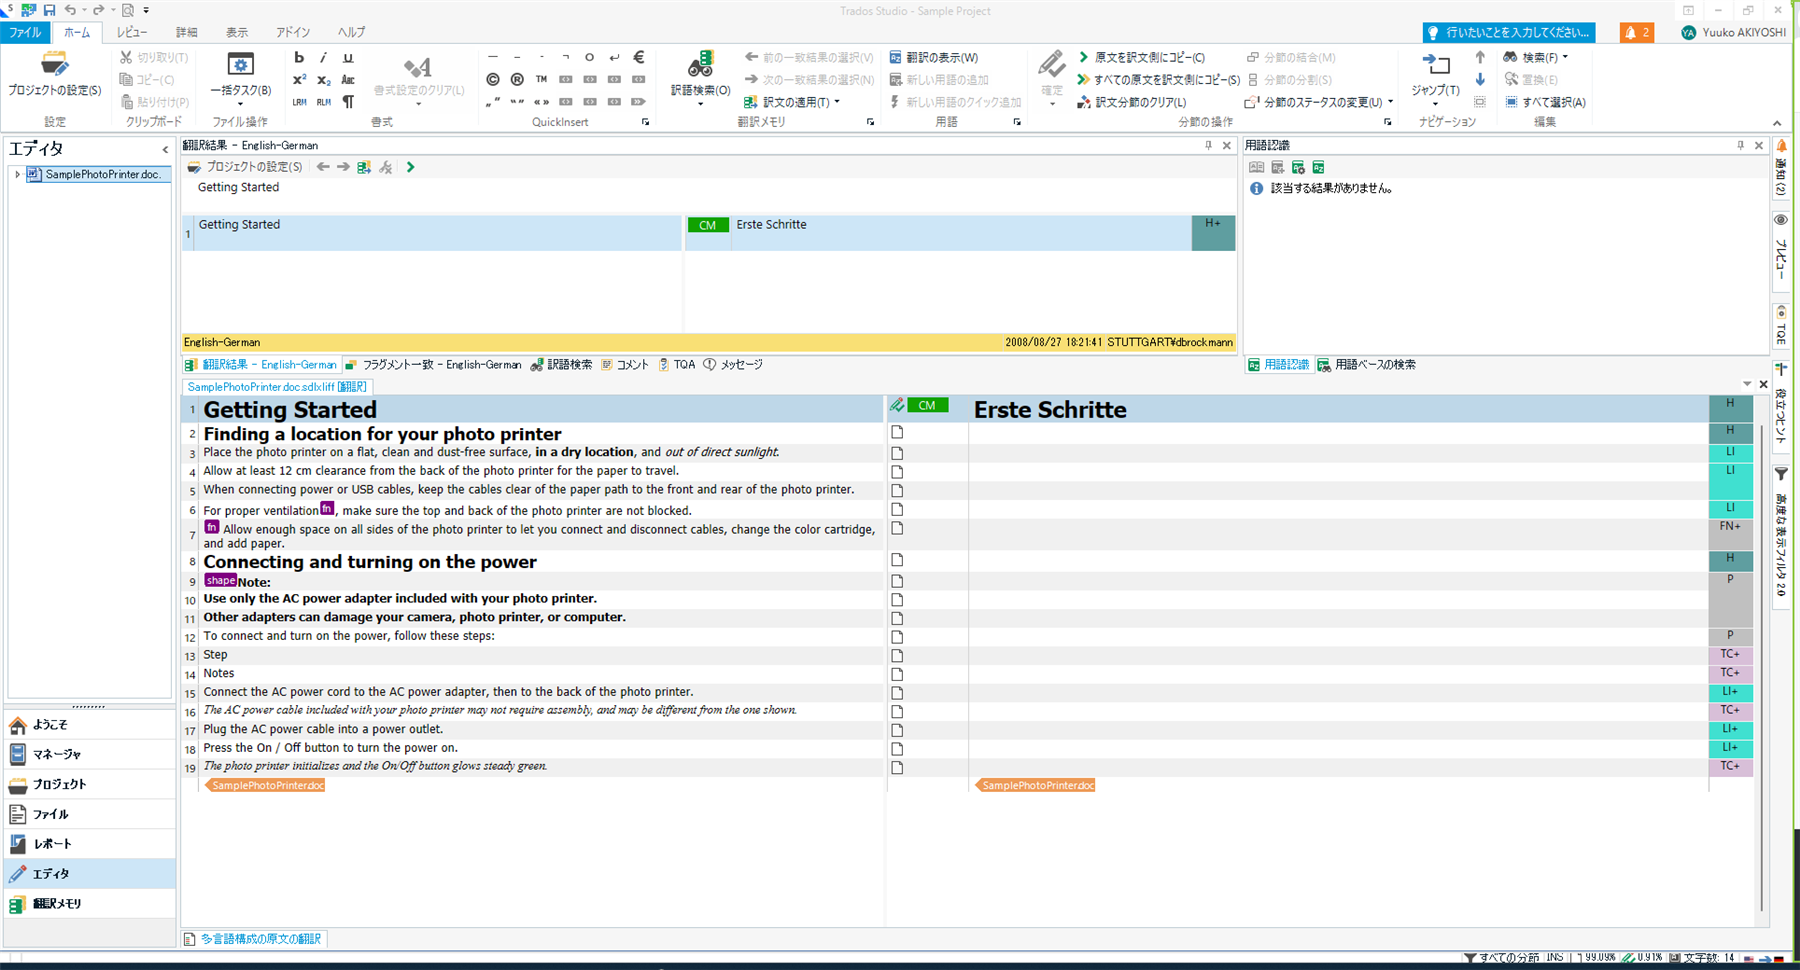
Task: Open QuickInsert group dialog launcher
Action: click(645, 122)
